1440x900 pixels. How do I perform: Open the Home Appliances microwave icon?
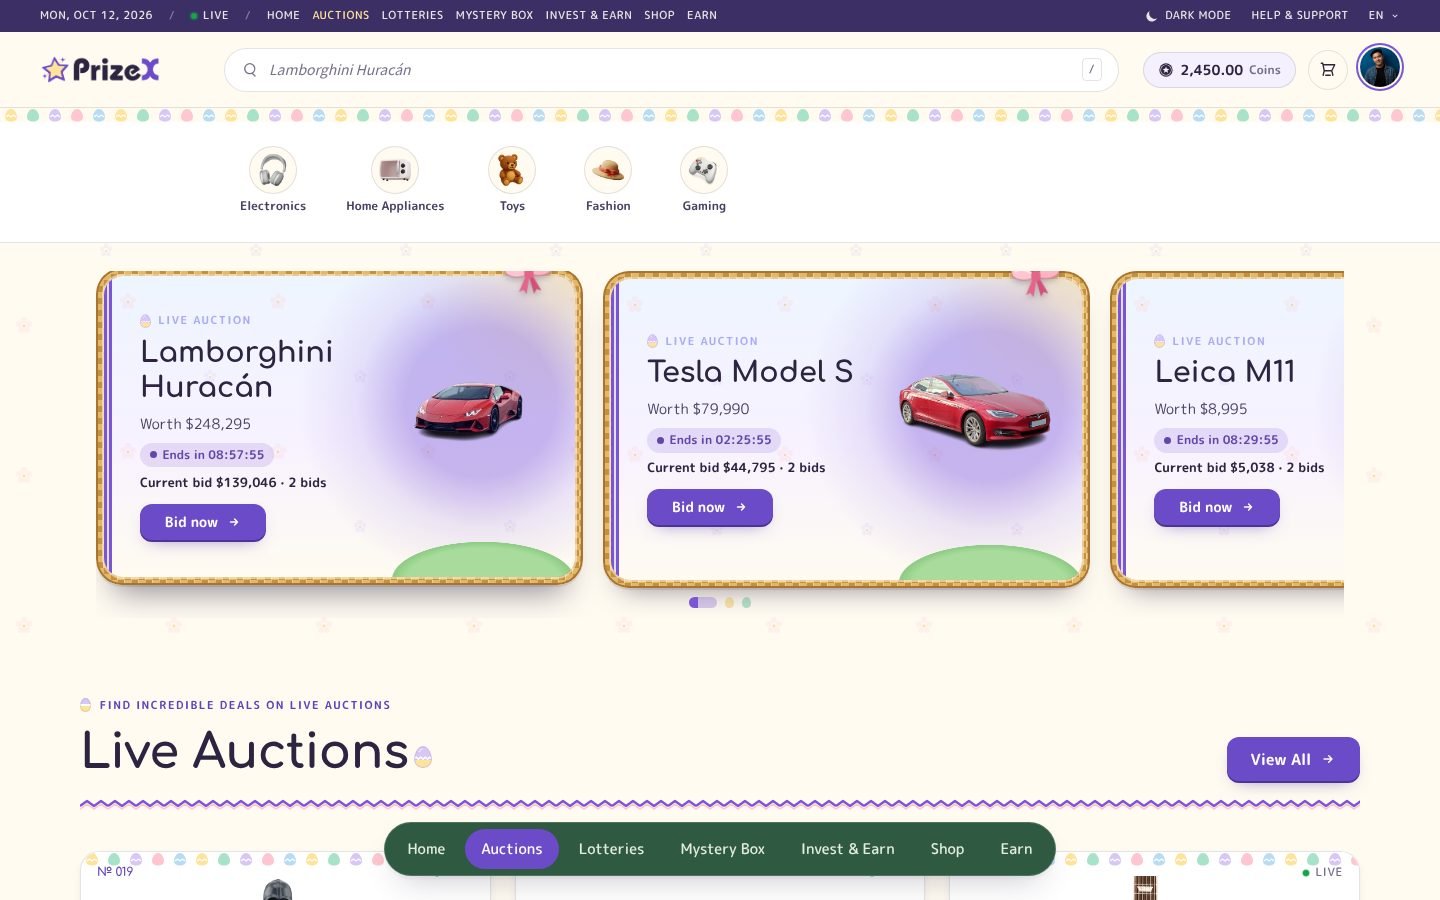[x=395, y=170]
